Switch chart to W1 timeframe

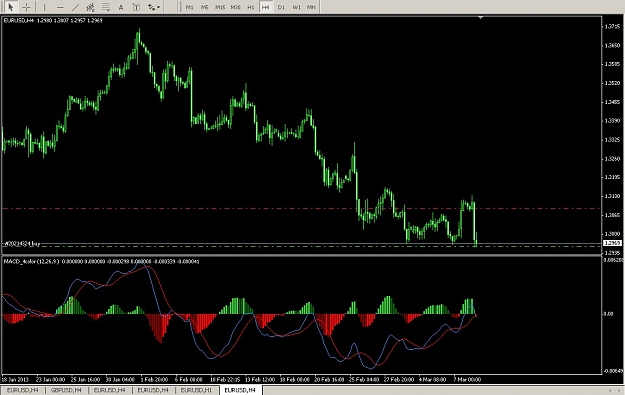[297, 7]
